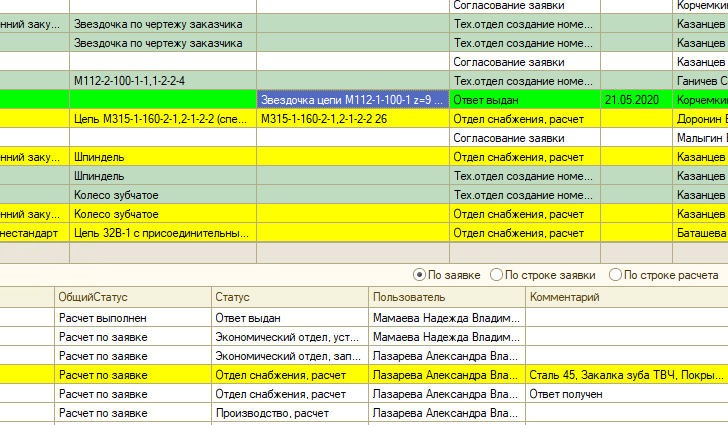Select 'Отдел снабжения, расчет' in the yellow lower-table row
Image resolution: width=728 pixels, height=425 pixels.
click(x=290, y=375)
